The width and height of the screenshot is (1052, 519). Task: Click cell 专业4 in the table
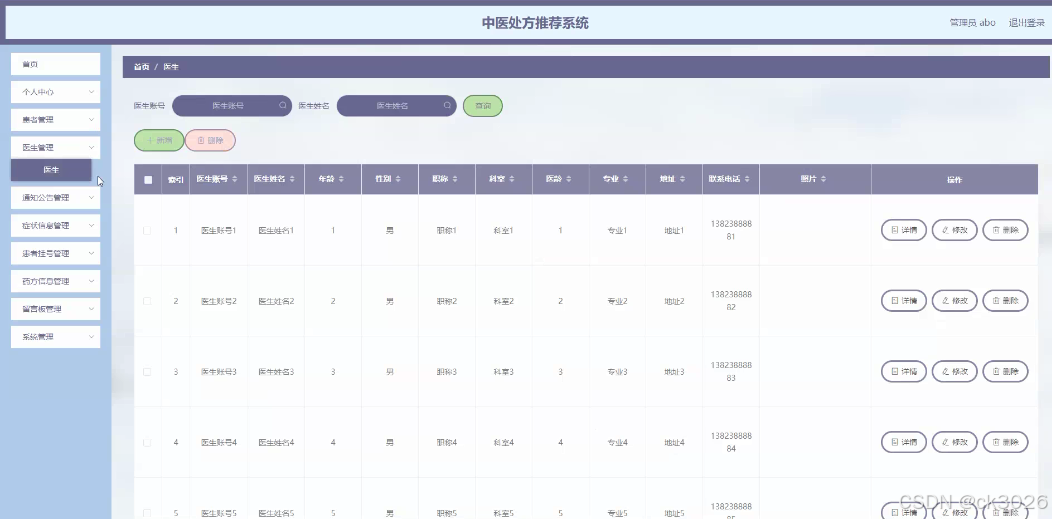617,443
